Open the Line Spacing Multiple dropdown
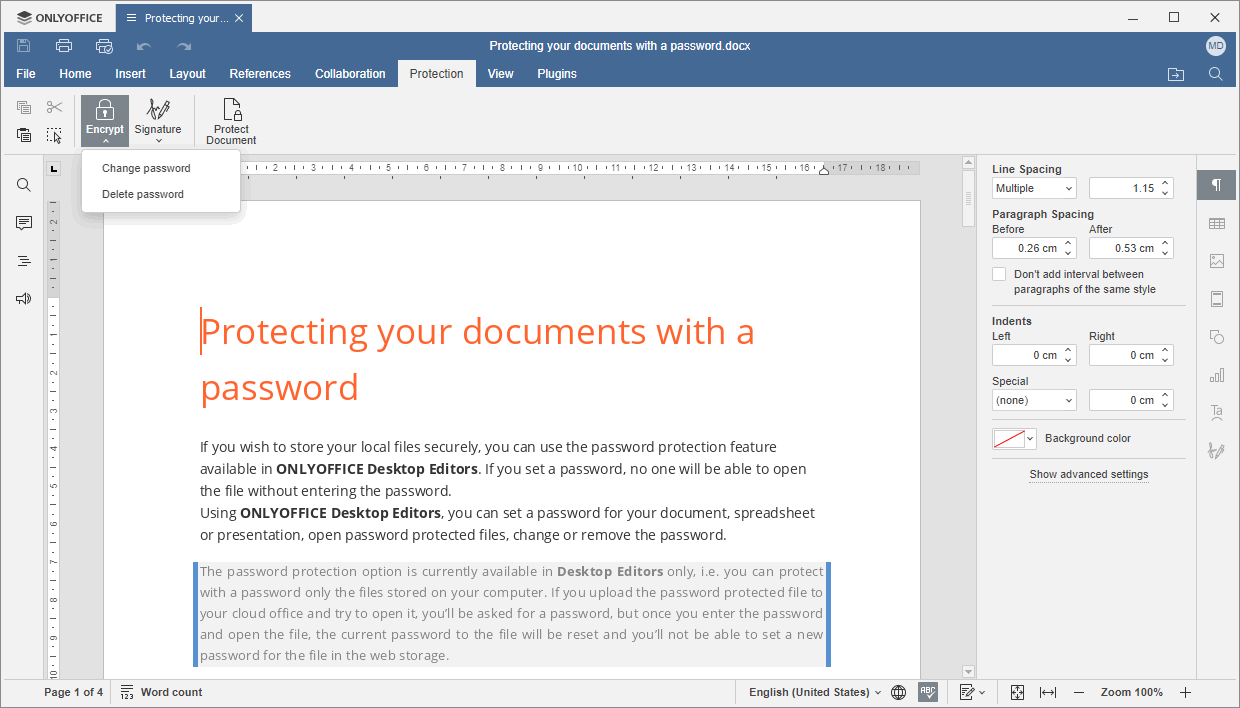This screenshot has height=708, width=1240. [1034, 187]
